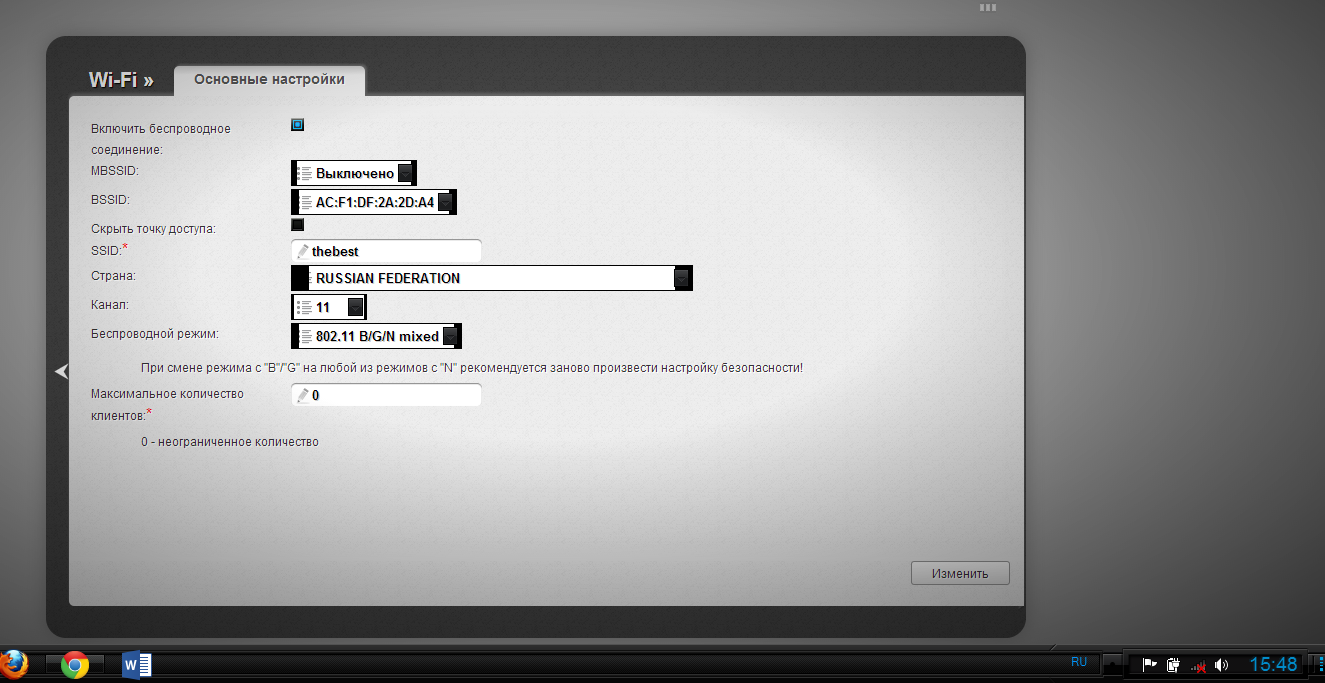Click the 'Беспроводной режим:' label
Image resolution: width=1325 pixels, height=683 pixels.
coord(155,334)
